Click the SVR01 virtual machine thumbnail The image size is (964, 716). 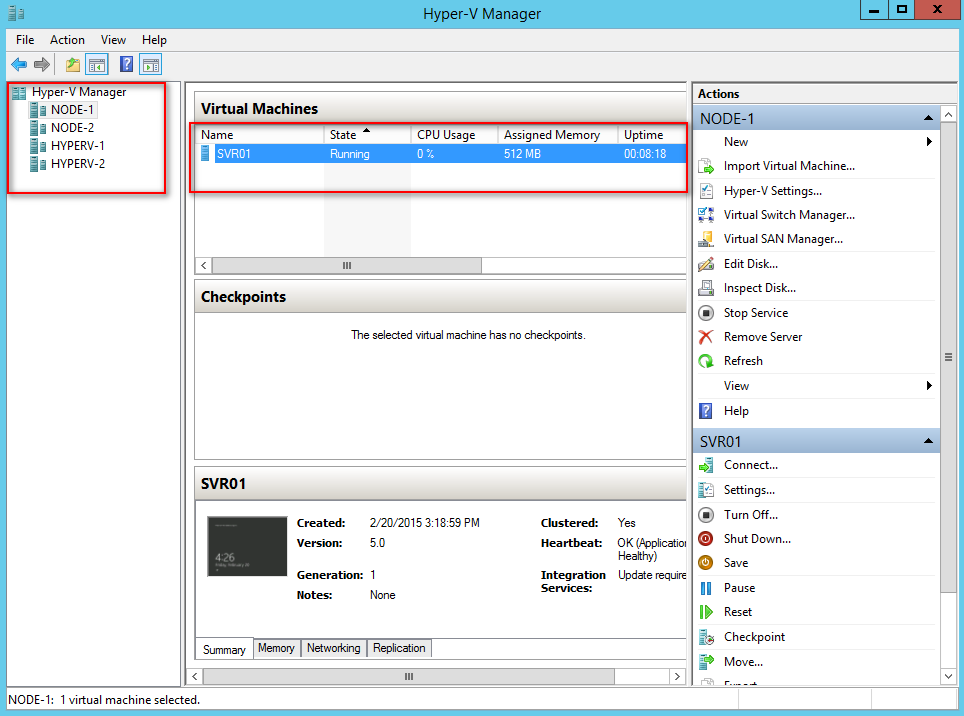[247, 546]
